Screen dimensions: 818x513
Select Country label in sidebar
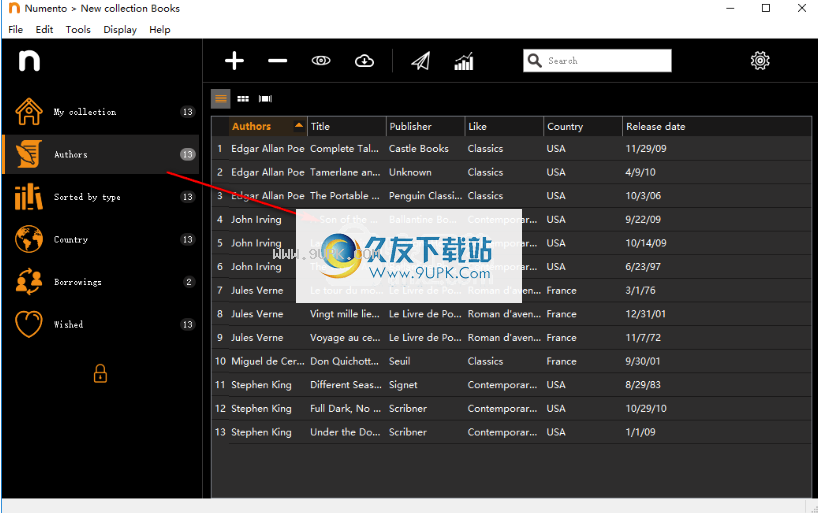point(71,240)
